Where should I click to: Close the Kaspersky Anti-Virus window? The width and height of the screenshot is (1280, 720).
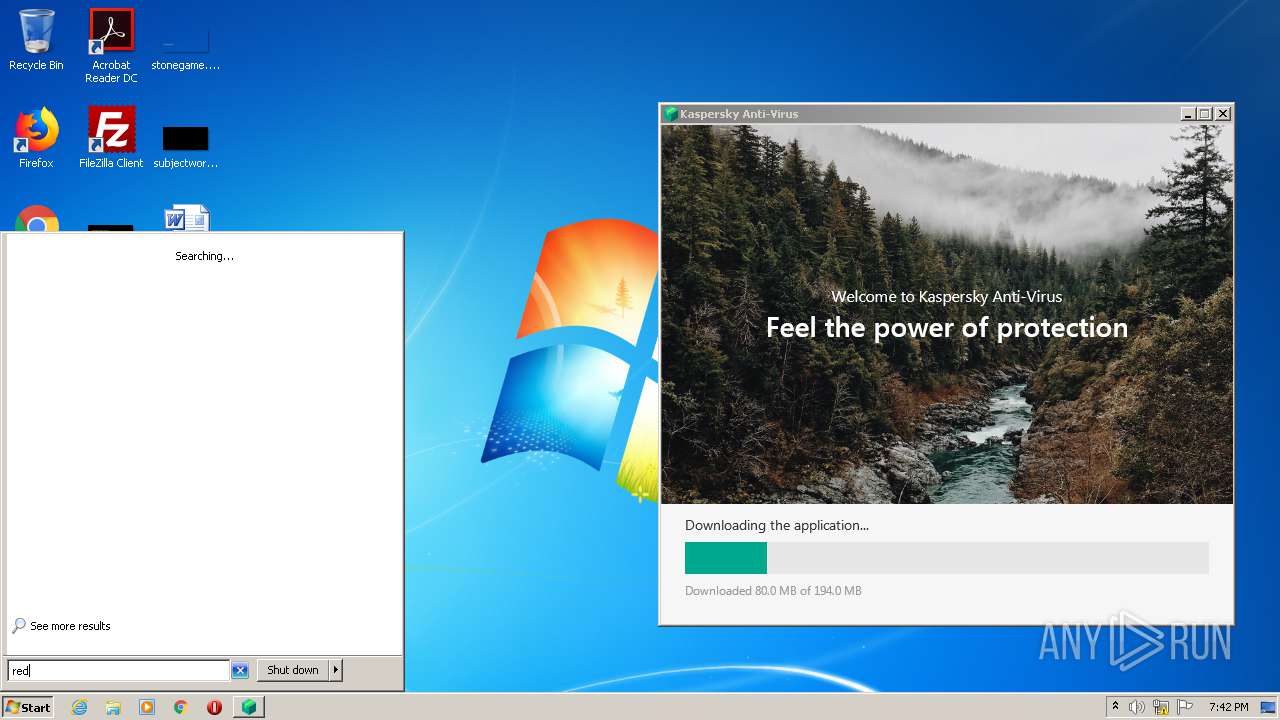tap(1223, 114)
